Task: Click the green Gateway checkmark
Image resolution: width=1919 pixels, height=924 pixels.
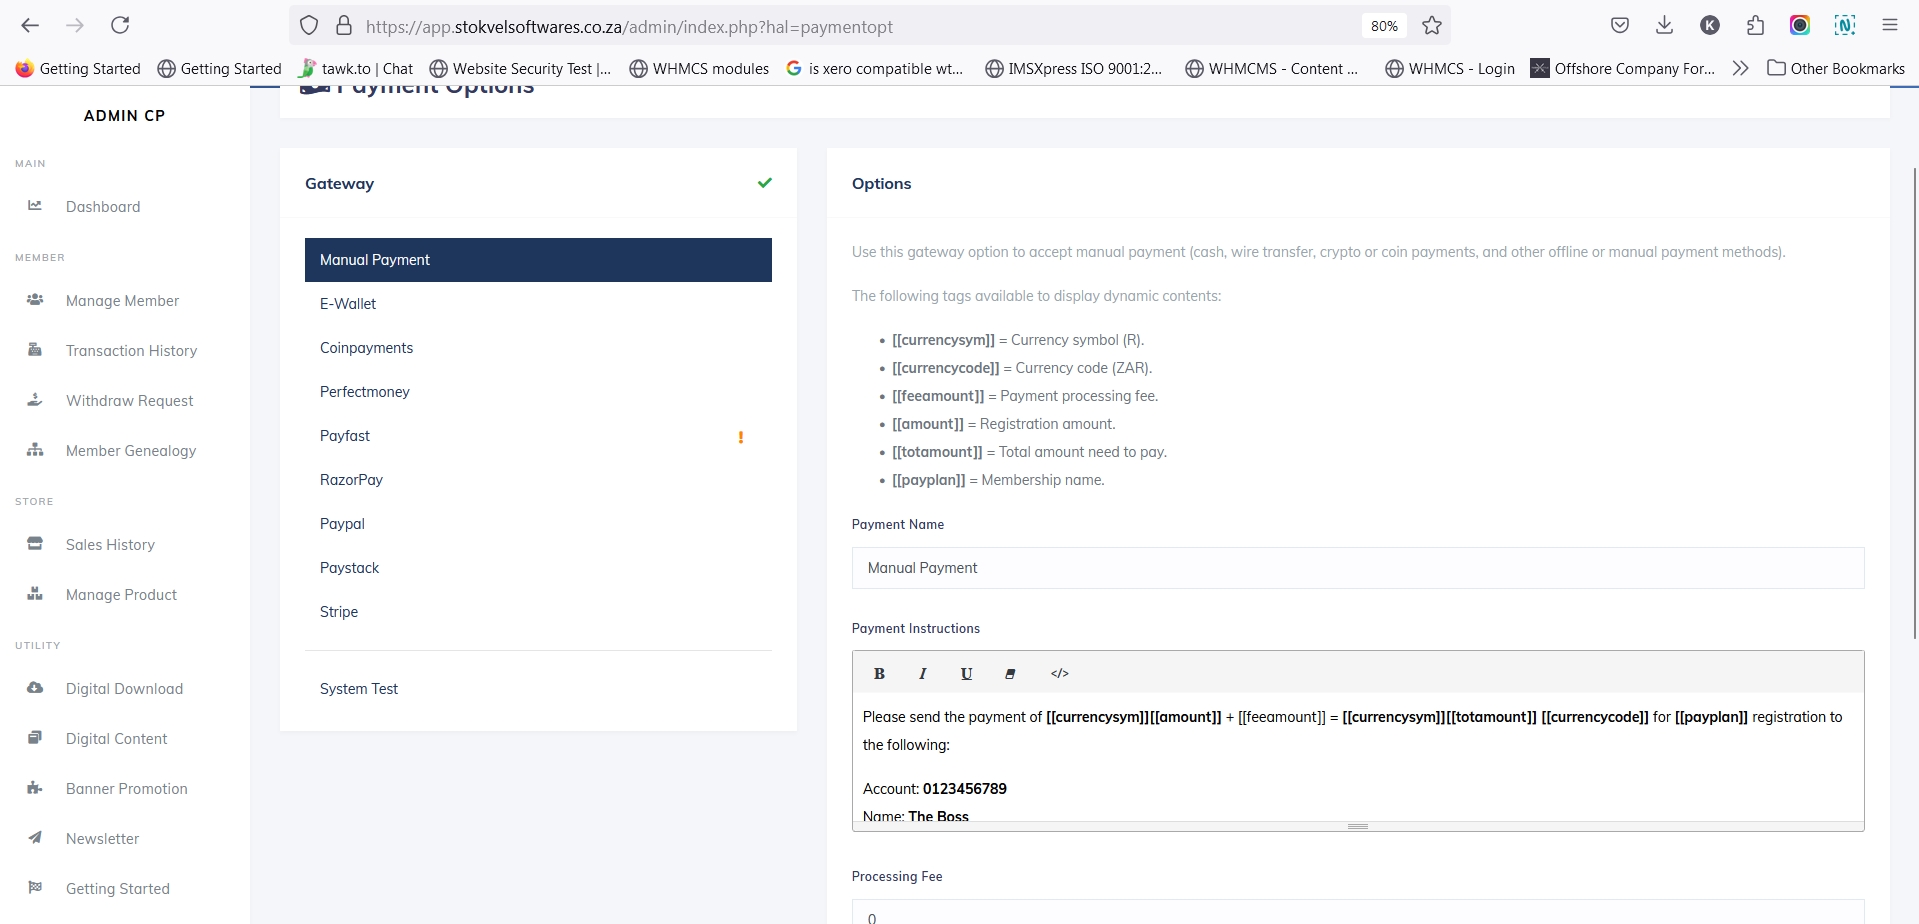Action: point(765,183)
